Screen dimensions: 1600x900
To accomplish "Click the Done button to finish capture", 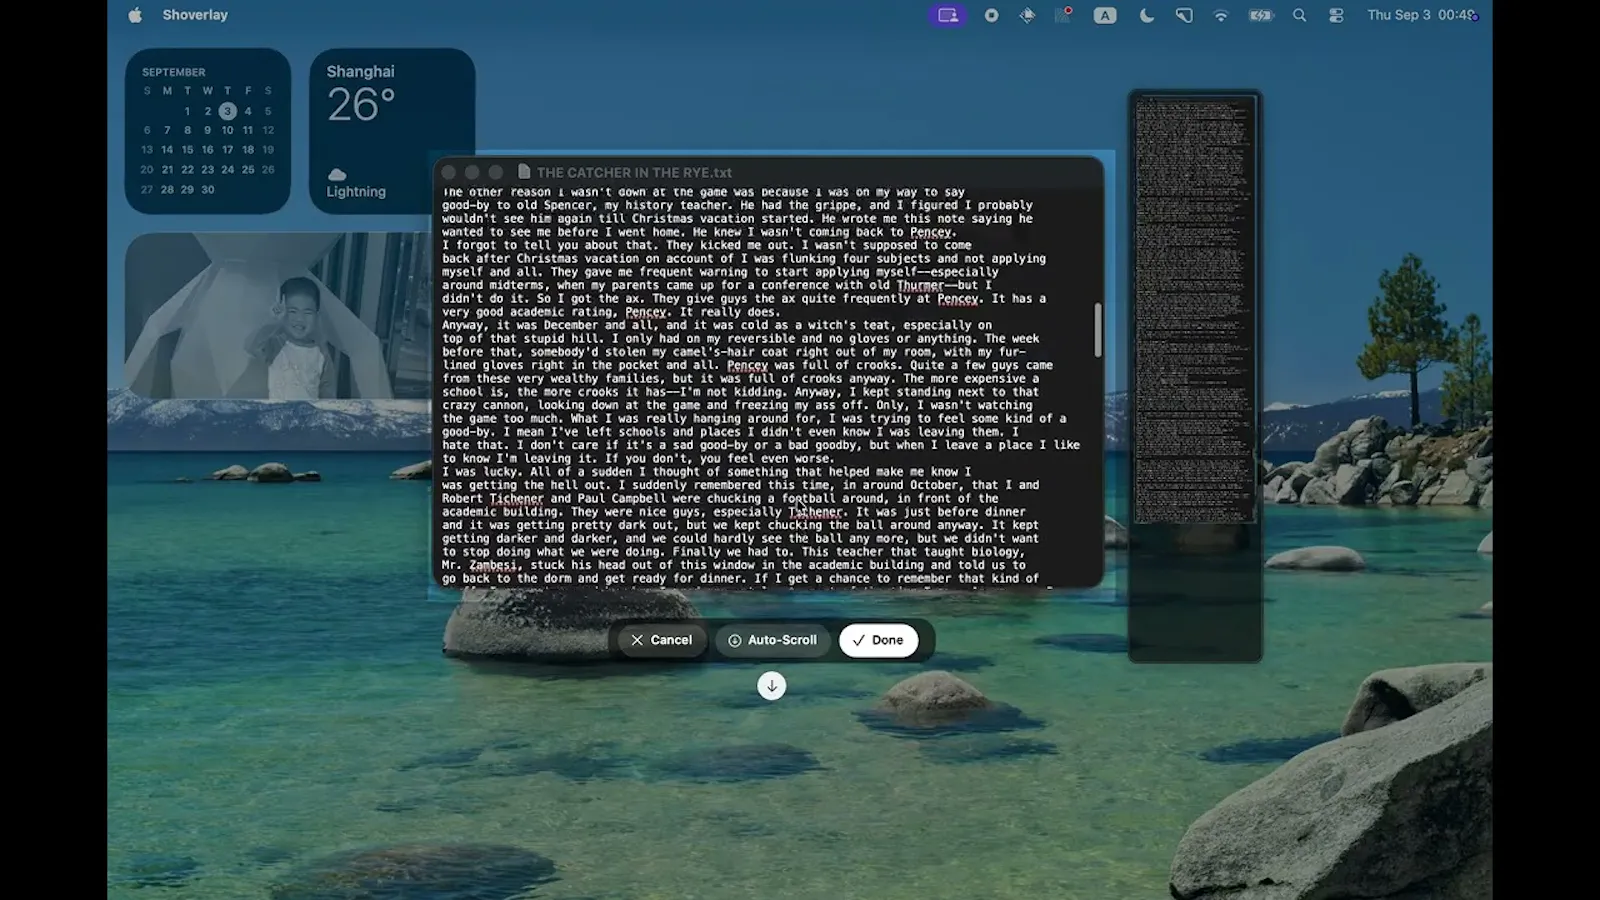I will [x=878, y=640].
